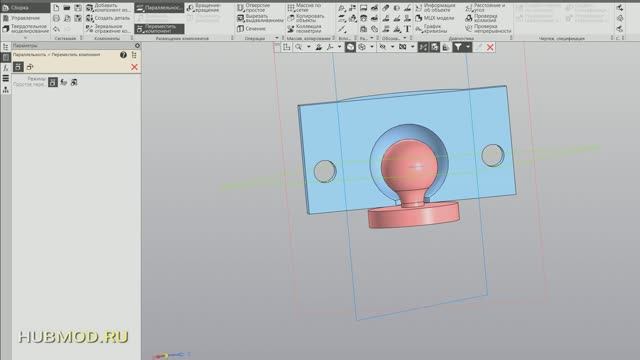Viewport: 640px width, 360px height.
Task: Click the undo arrow icon
Action: (56, 29)
